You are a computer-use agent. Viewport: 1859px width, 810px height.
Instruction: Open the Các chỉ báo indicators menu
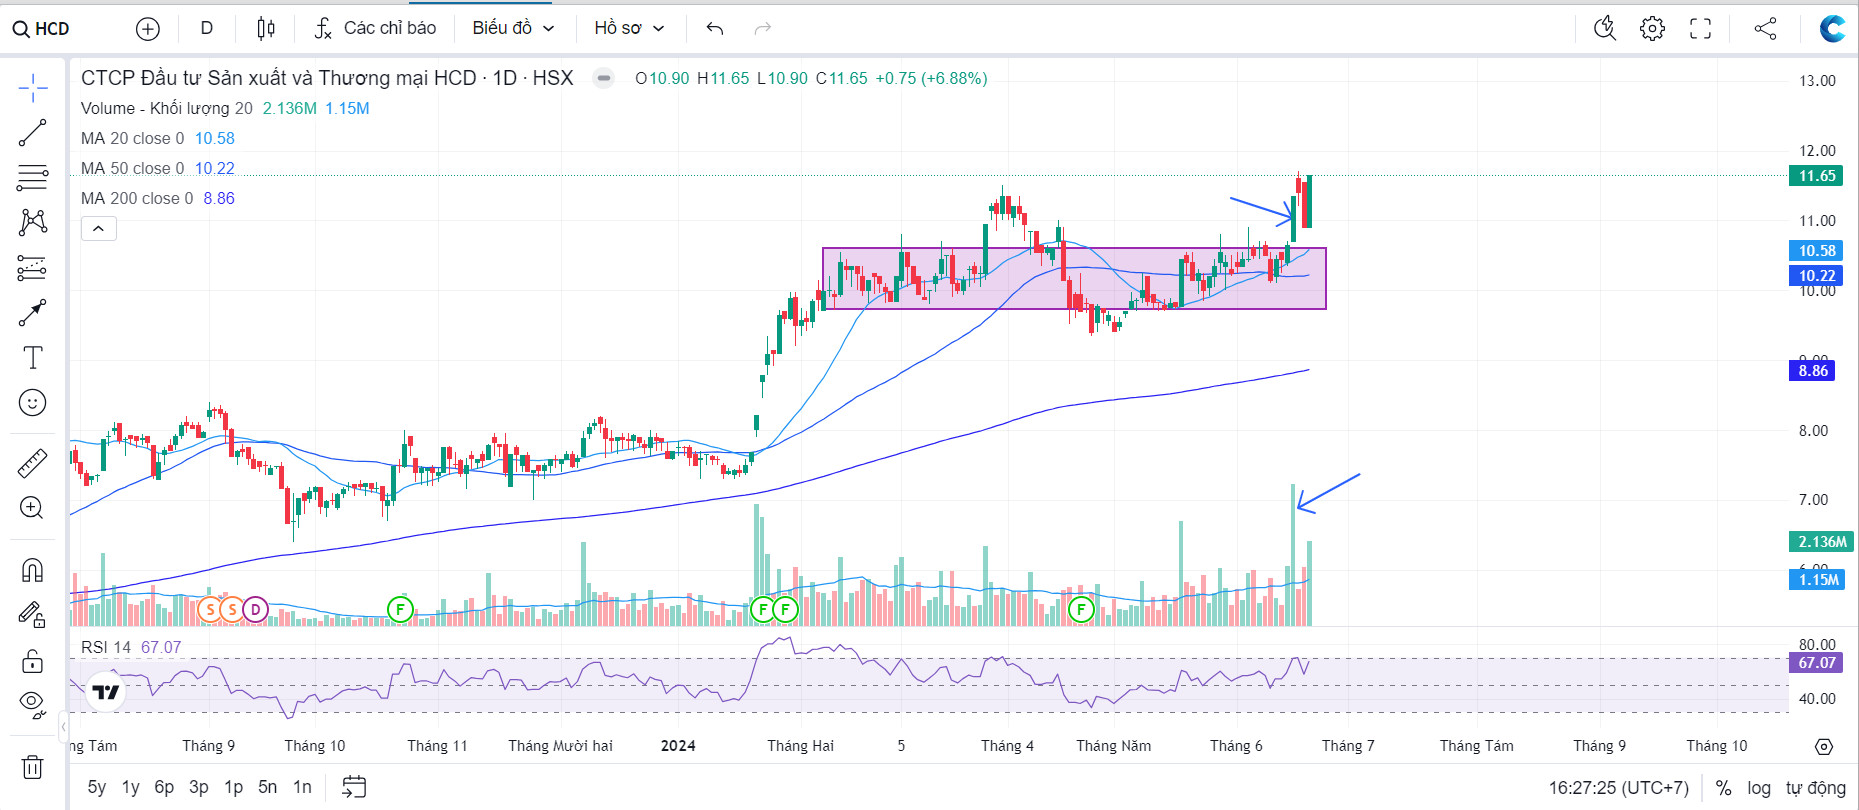pyautogui.click(x=376, y=29)
